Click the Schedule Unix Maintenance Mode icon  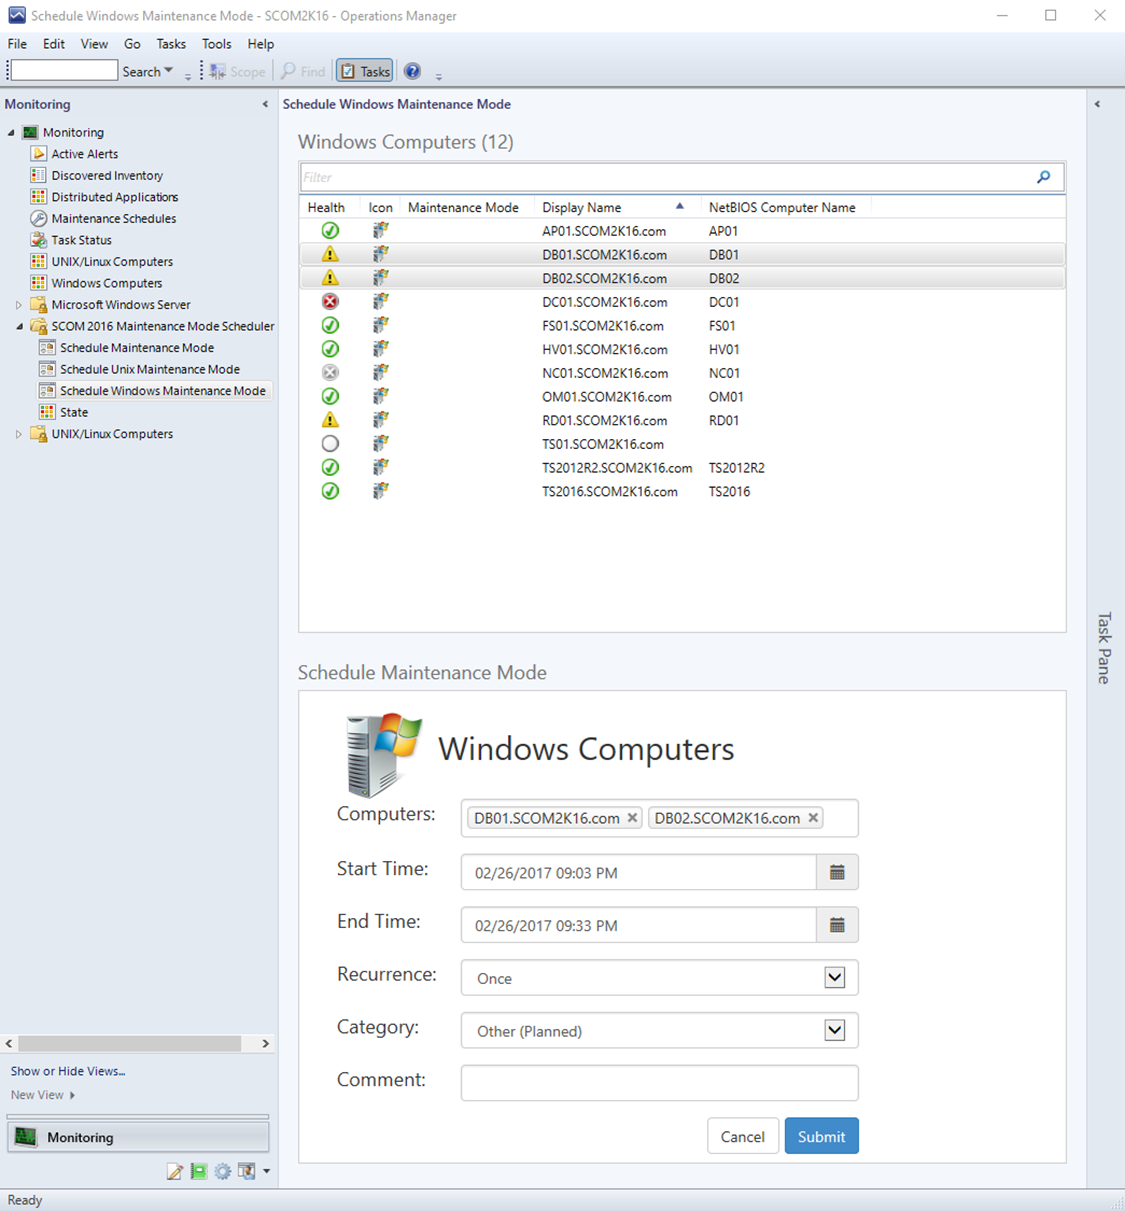pyautogui.click(x=47, y=369)
